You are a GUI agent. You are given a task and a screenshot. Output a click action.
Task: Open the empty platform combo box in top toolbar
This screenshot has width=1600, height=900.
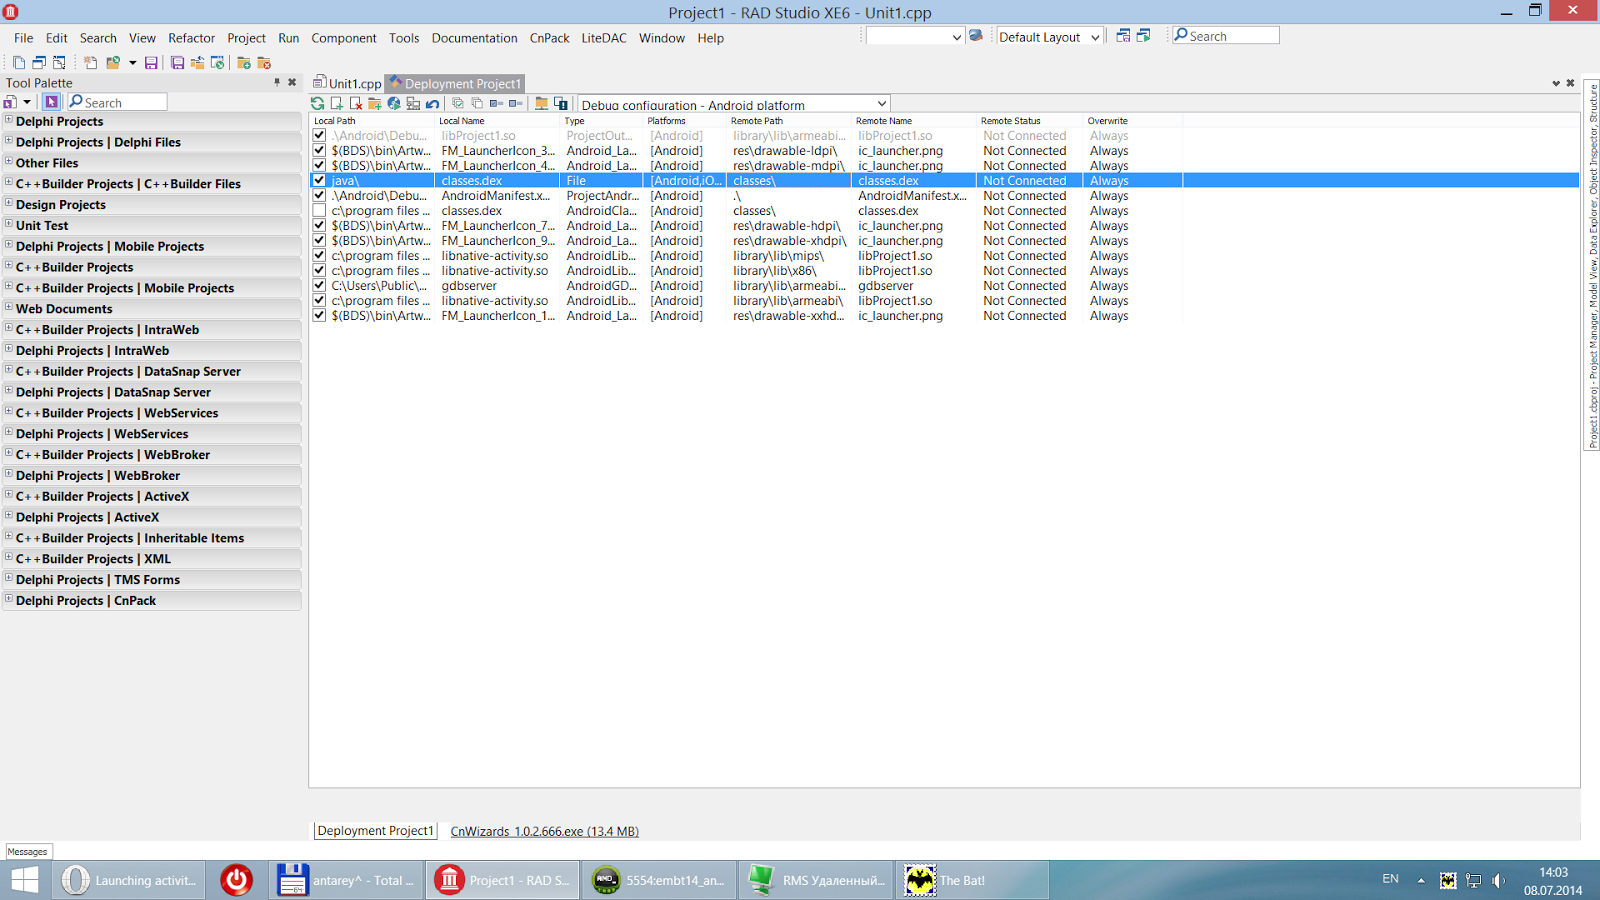915,37
